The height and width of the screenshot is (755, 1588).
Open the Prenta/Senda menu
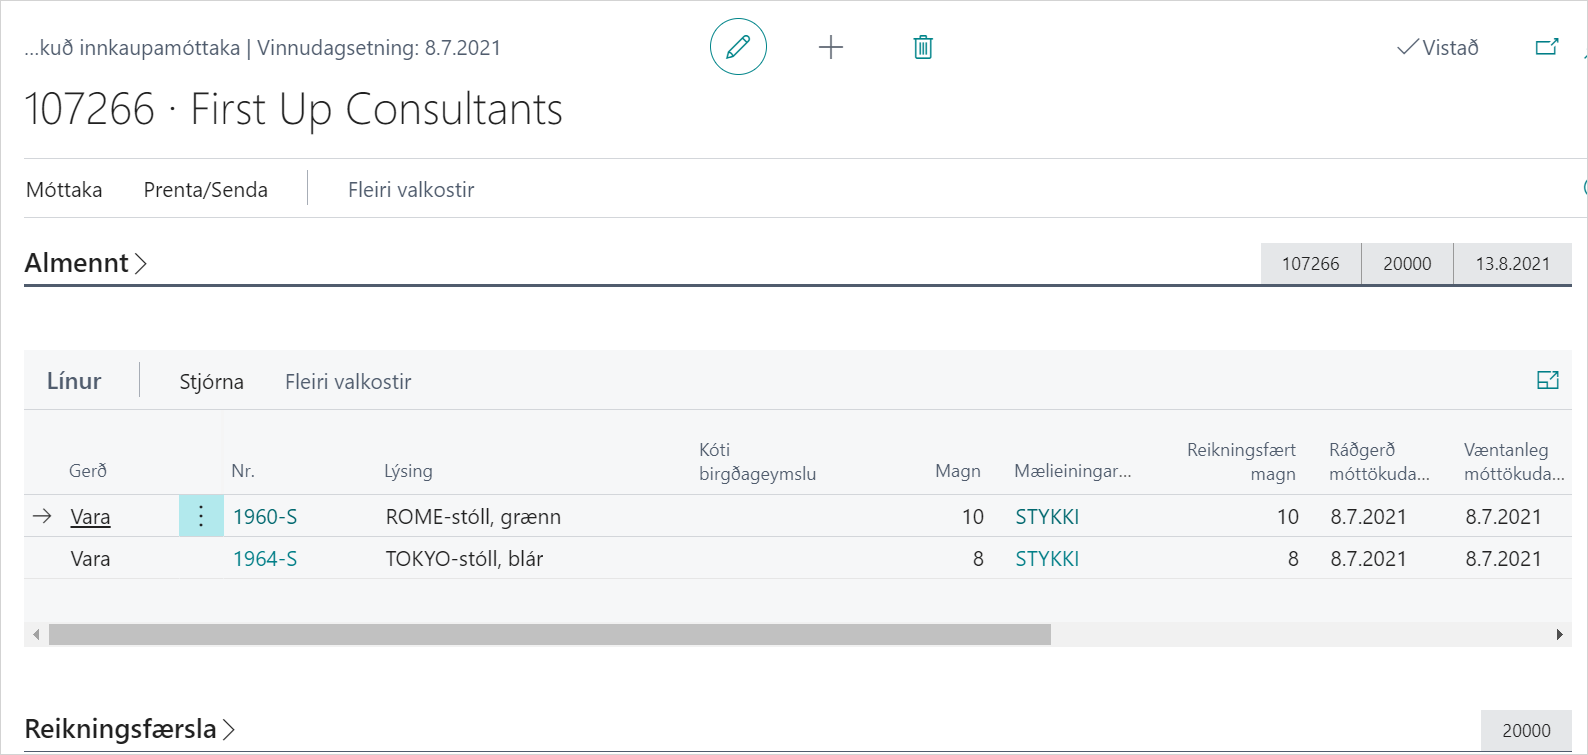point(205,190)
